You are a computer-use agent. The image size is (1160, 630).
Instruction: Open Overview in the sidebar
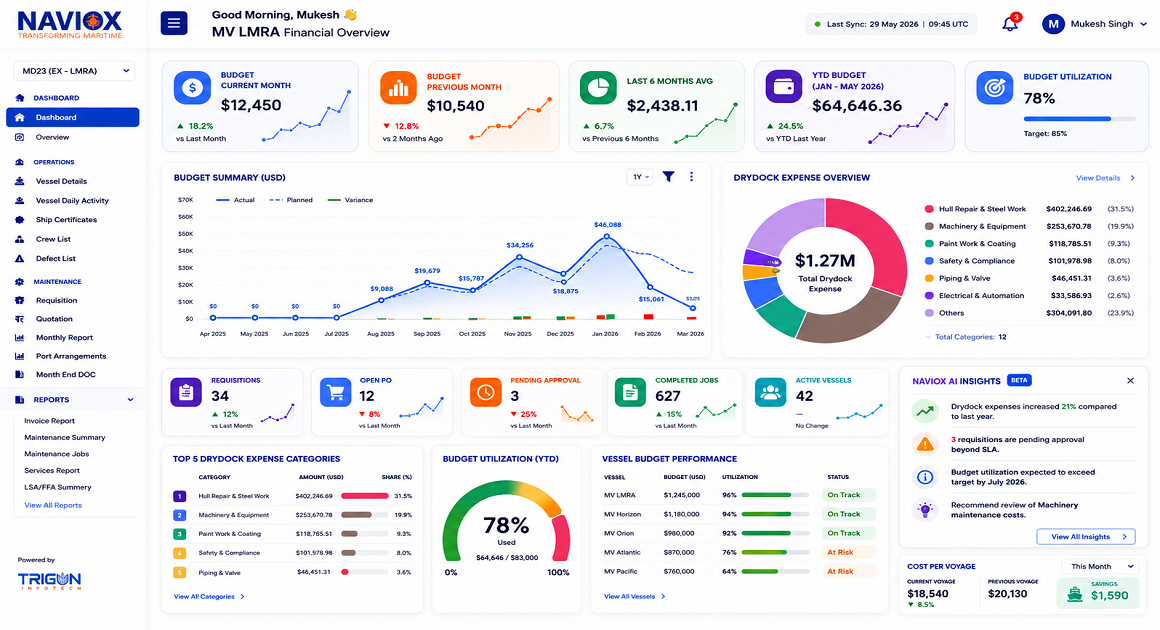(53, 138)
